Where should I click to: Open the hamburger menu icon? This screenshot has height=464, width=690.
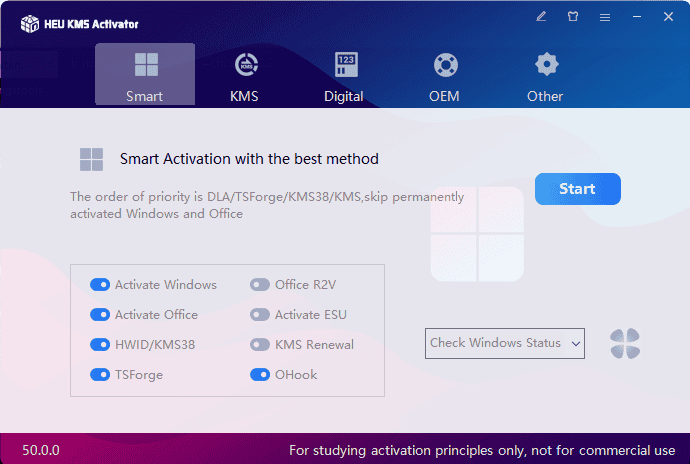(605, 17)
